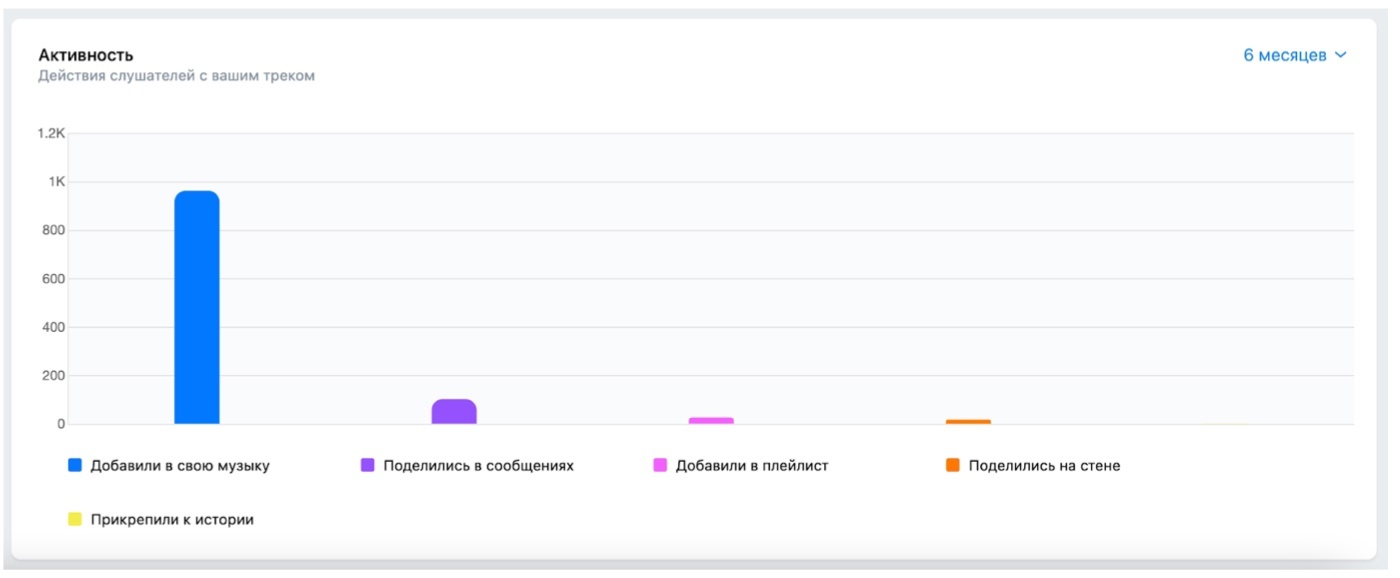Click the pink square legend icon

(660, 465)
